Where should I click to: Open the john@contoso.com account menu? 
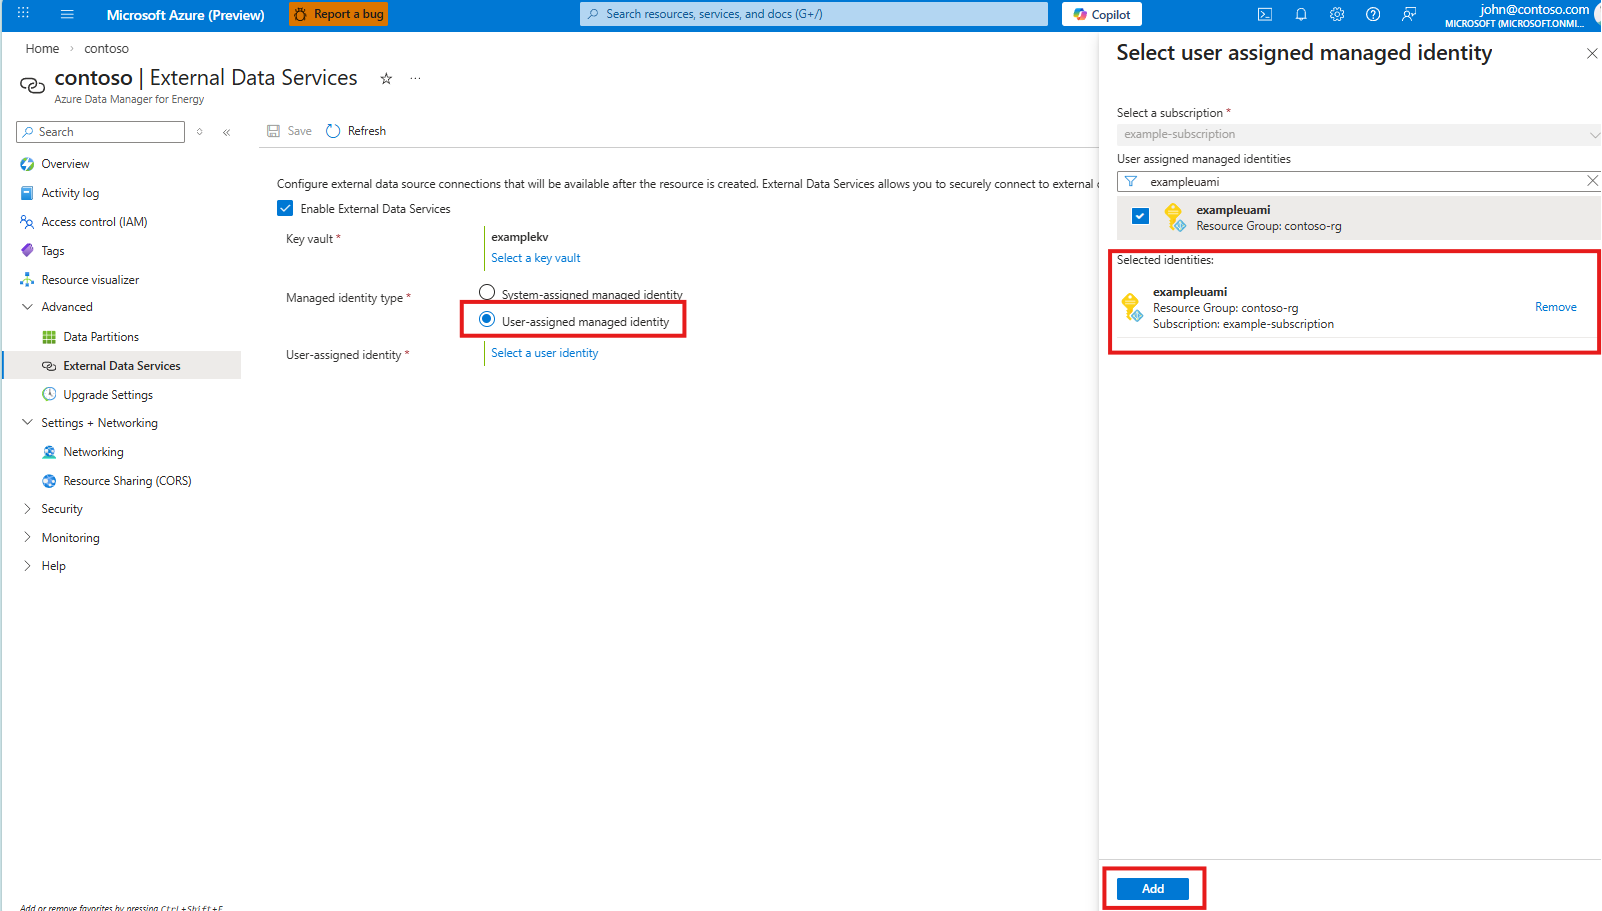point(1518,15)
